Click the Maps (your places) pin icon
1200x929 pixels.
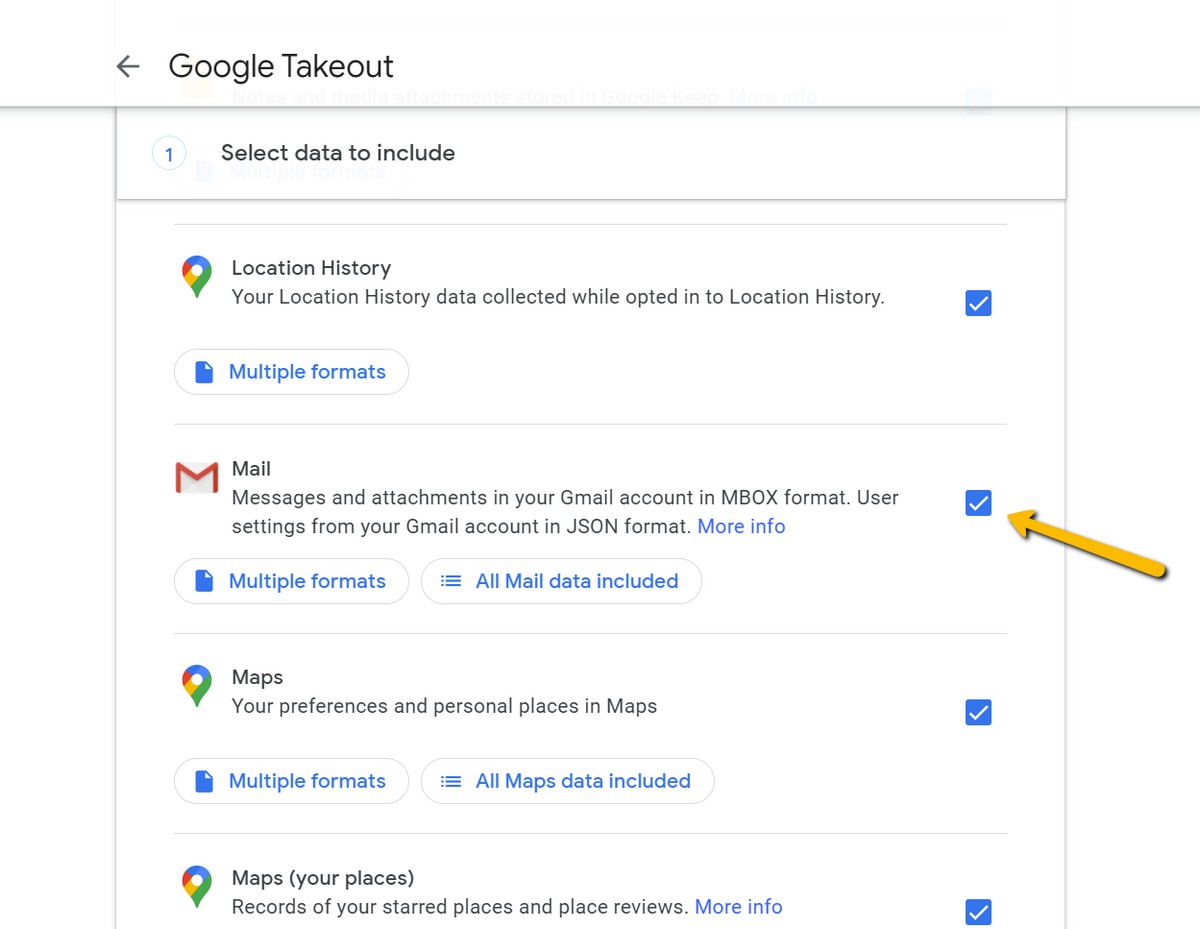[x=197, y=886]
